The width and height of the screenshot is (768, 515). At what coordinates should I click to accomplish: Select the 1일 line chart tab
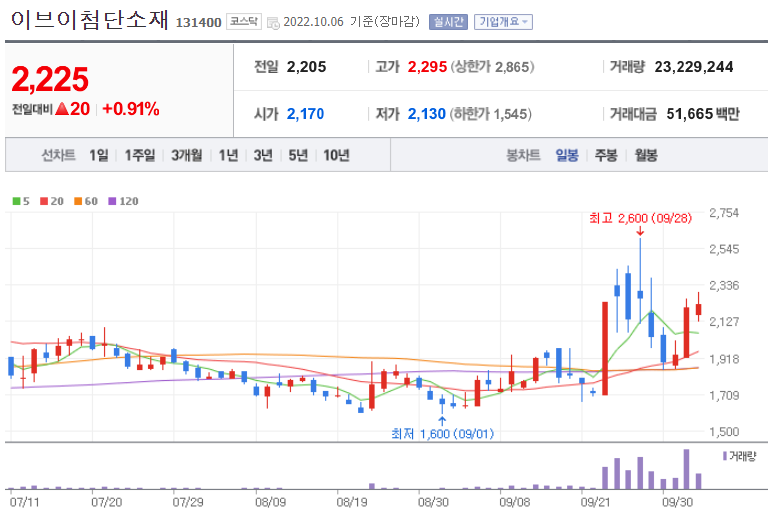(98, 155)
